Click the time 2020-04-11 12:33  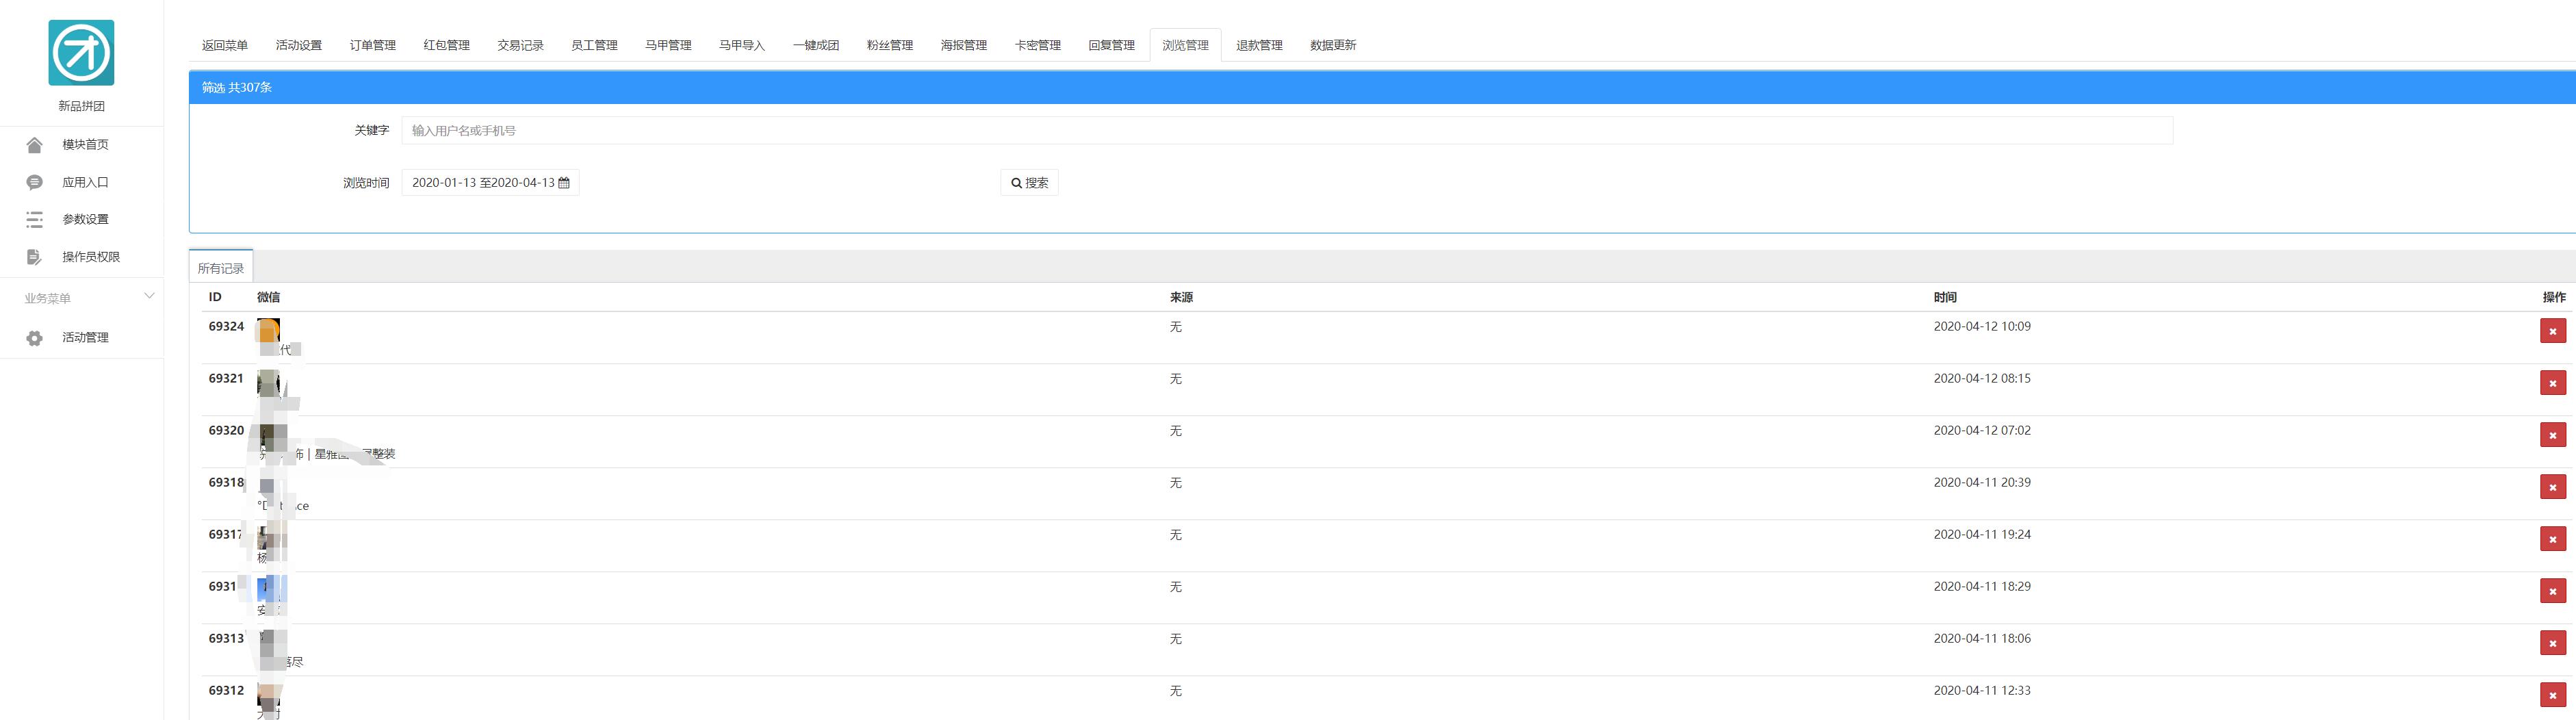coord(1982,690)
